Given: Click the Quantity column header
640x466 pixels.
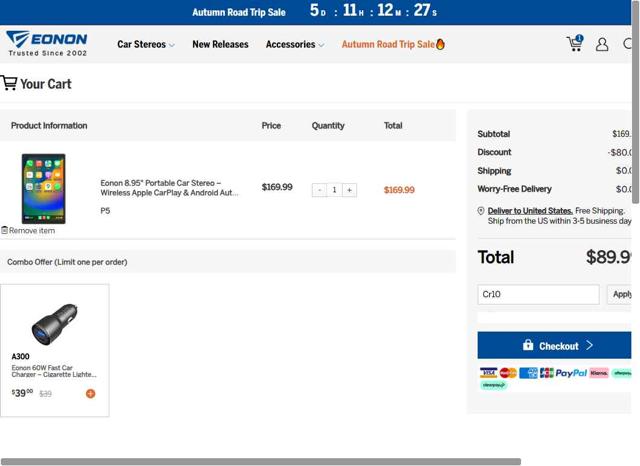Looking at the screenshot, I should 328,125.
